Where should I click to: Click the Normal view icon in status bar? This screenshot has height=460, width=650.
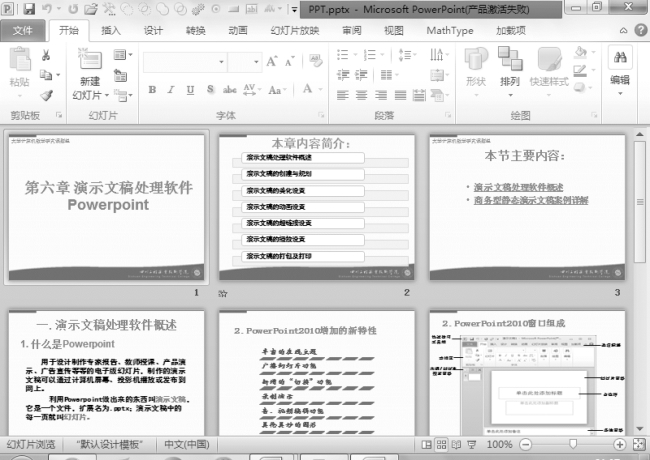(426, 445)
